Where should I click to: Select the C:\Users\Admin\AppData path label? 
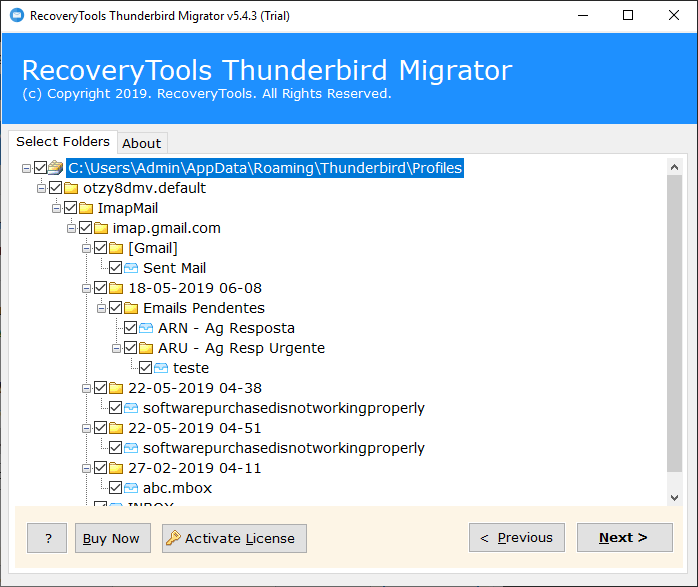pyautogui.click(x=265, y=168)
